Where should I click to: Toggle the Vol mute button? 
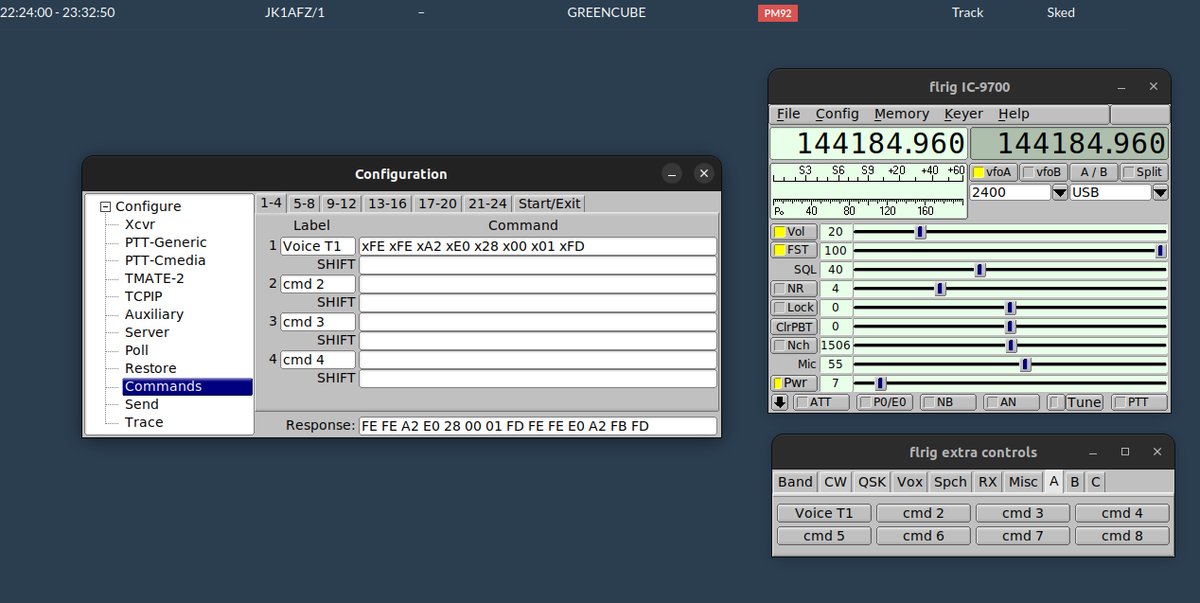794,232
